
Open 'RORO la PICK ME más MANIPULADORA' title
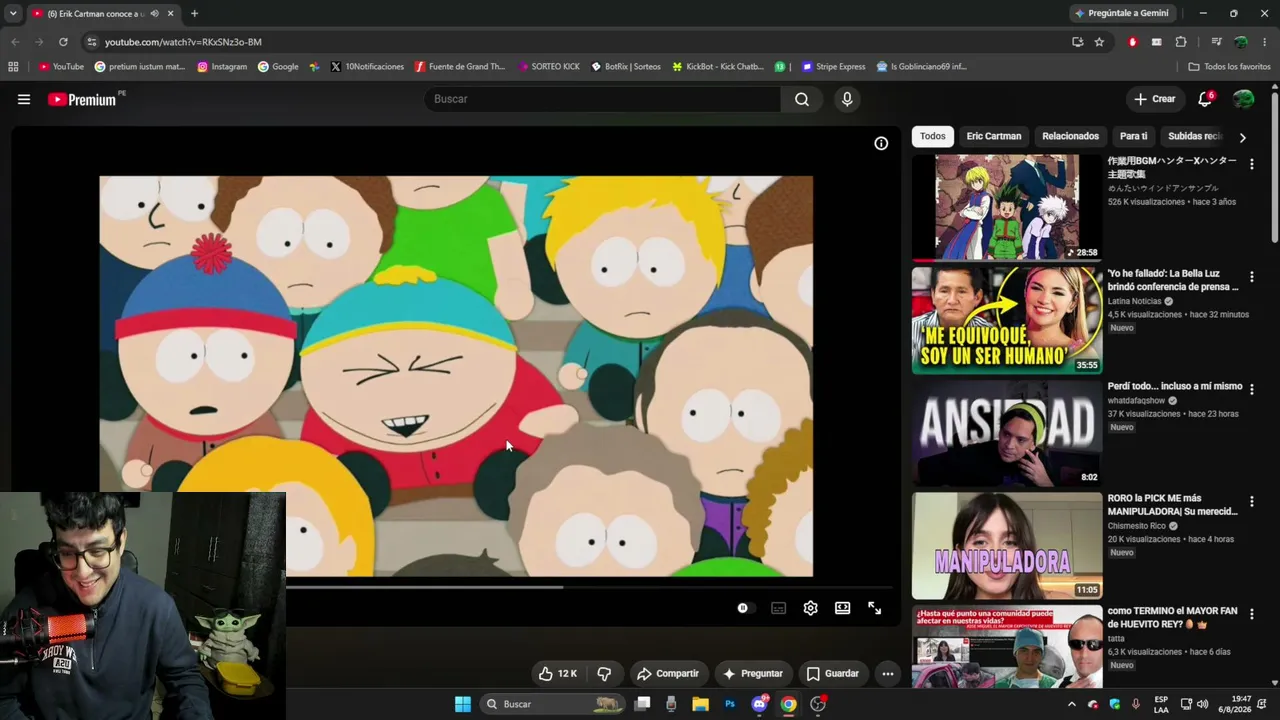tap(1172, 505)
